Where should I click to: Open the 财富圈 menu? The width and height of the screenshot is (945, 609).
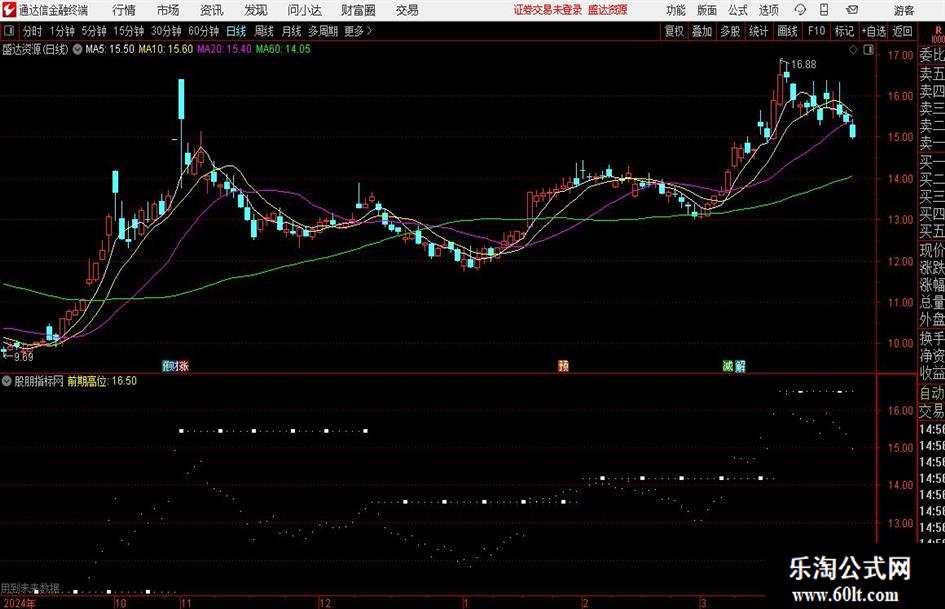[358, 10]
